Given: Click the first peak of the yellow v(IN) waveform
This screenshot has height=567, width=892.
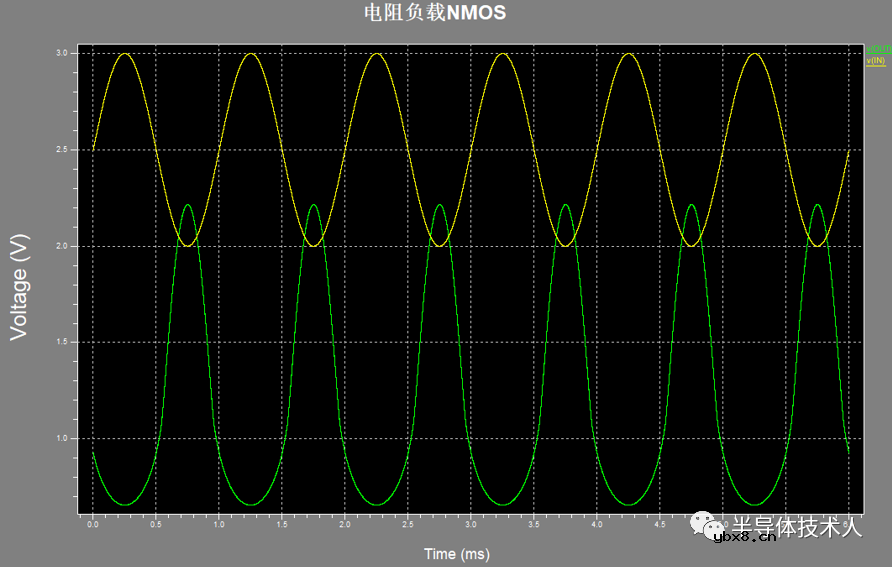Looking at the screenshot, I should 124,54.
